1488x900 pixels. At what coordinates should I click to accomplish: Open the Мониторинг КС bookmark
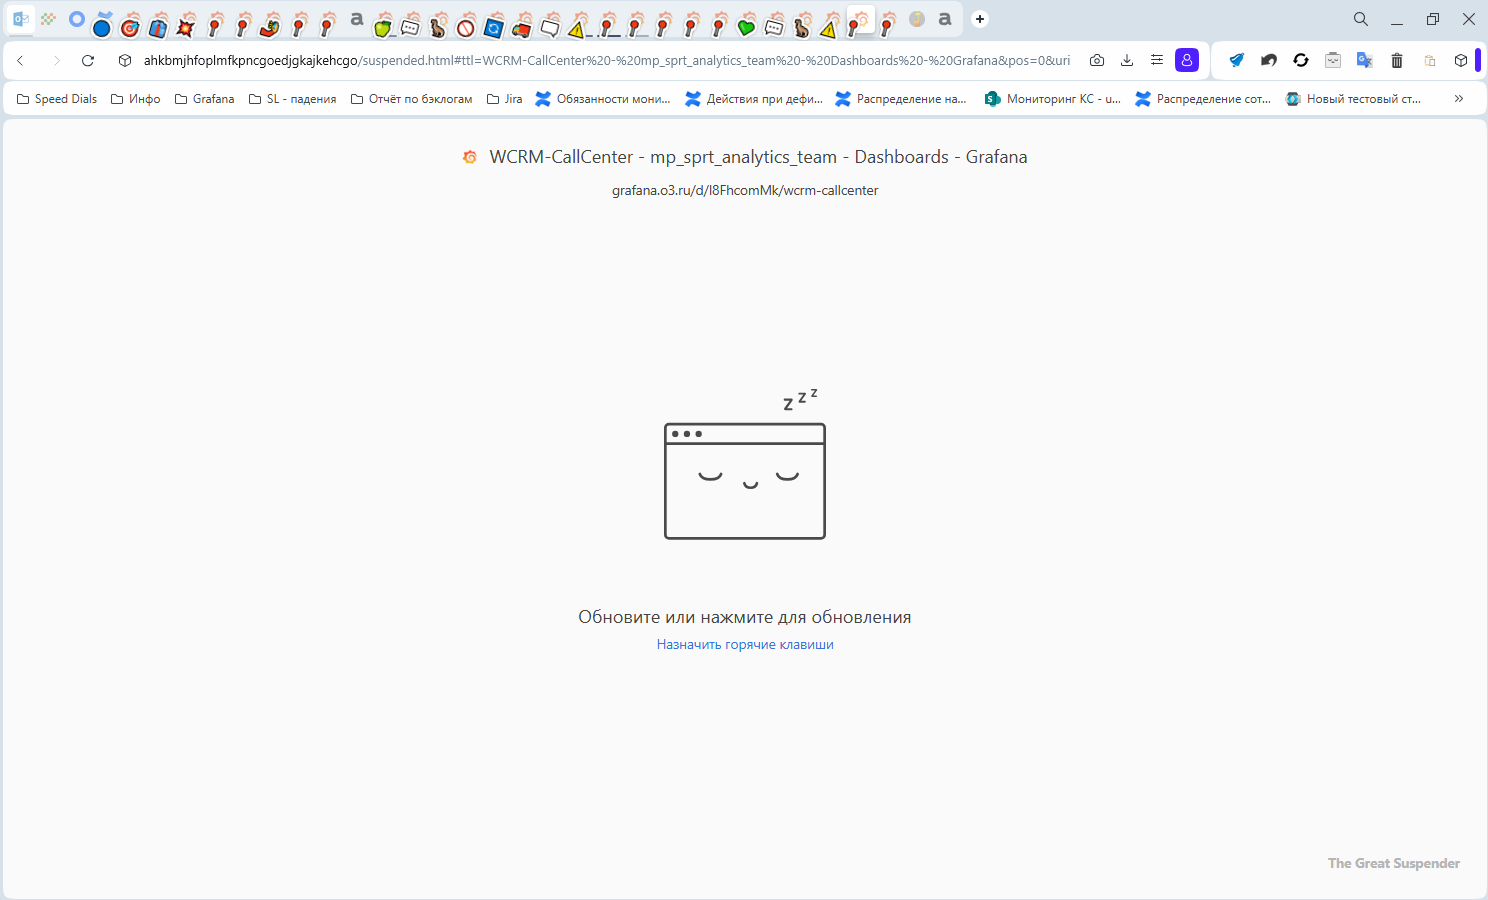click(1052, 99)
